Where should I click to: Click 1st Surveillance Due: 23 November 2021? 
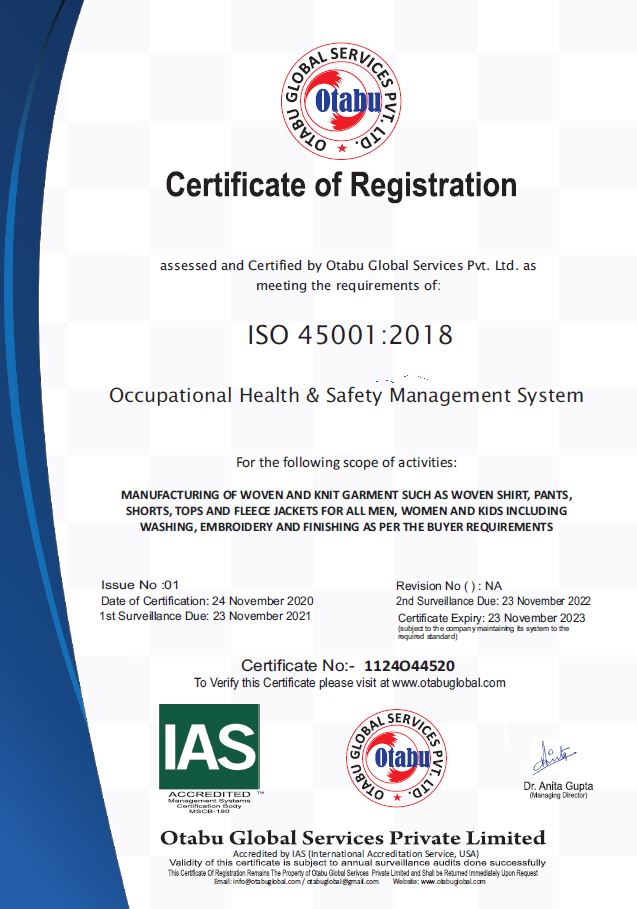(205, 616)
